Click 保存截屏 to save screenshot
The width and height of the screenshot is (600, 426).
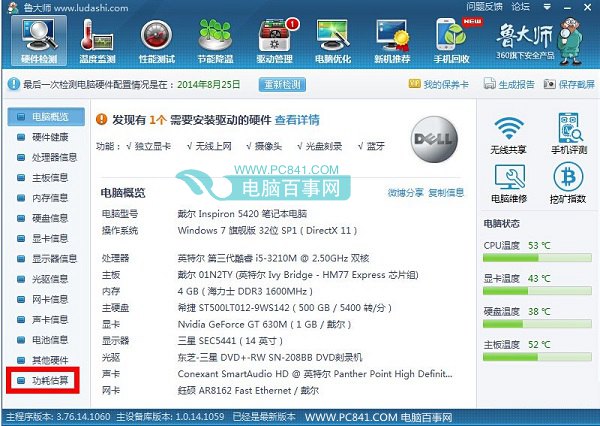(569, 84)
